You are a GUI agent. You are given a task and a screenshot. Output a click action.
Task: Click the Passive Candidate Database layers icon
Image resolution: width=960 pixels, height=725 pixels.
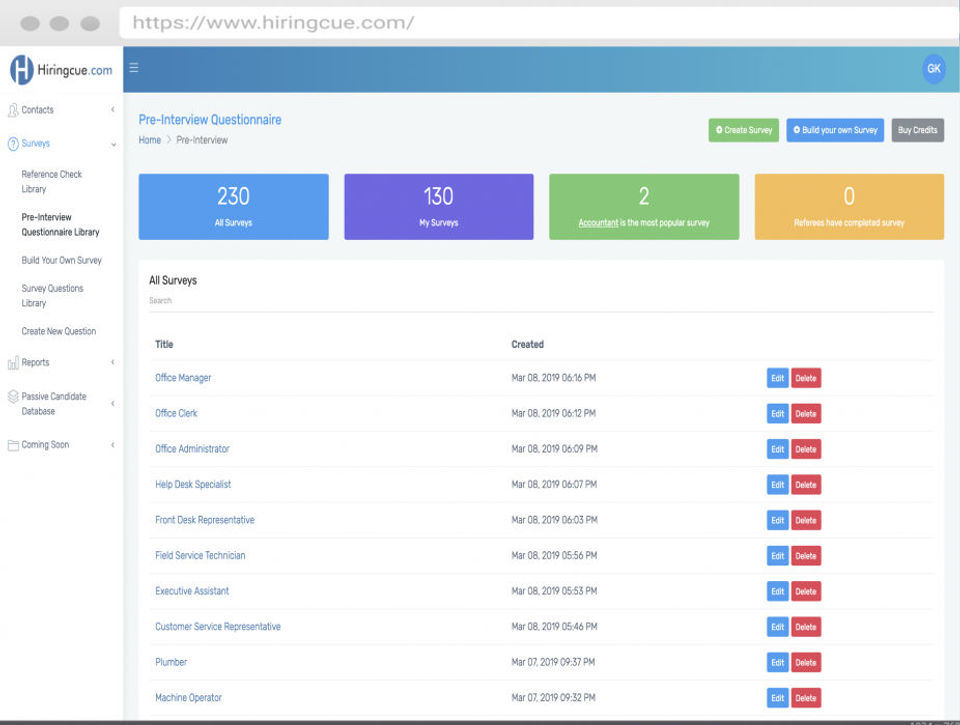tap(13, 397)
